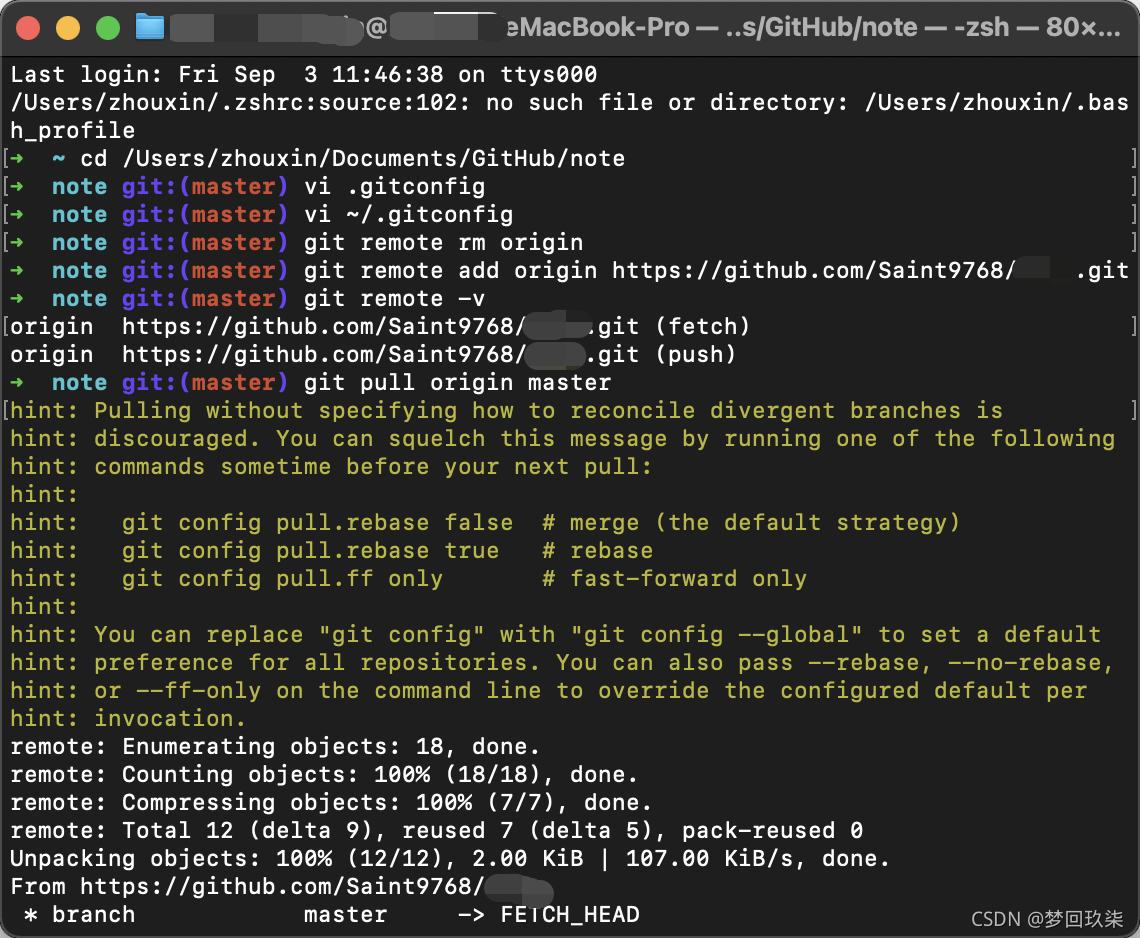This screenshot has height=938, width=1140.
Task: Minimize the terminal with the yellow button
Action: click(67, 28)
